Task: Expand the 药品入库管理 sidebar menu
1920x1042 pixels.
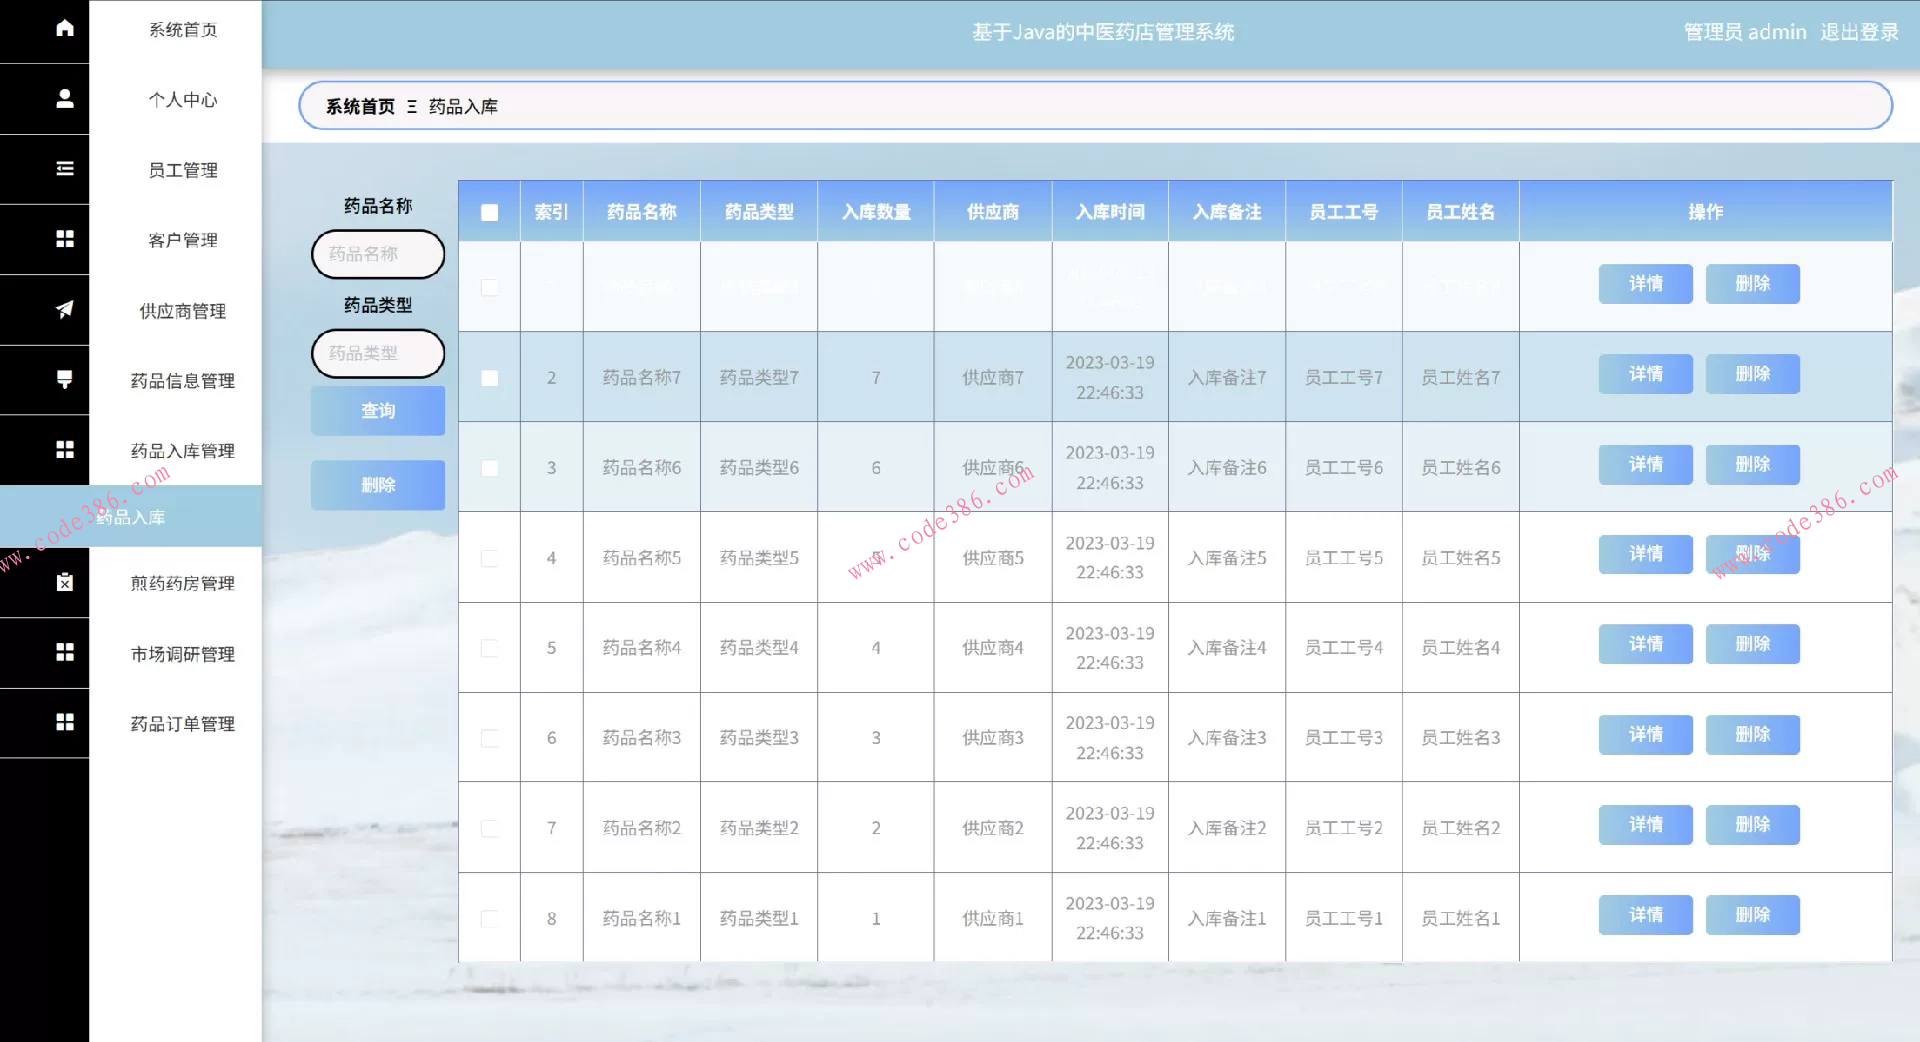Action: [182, 451]
